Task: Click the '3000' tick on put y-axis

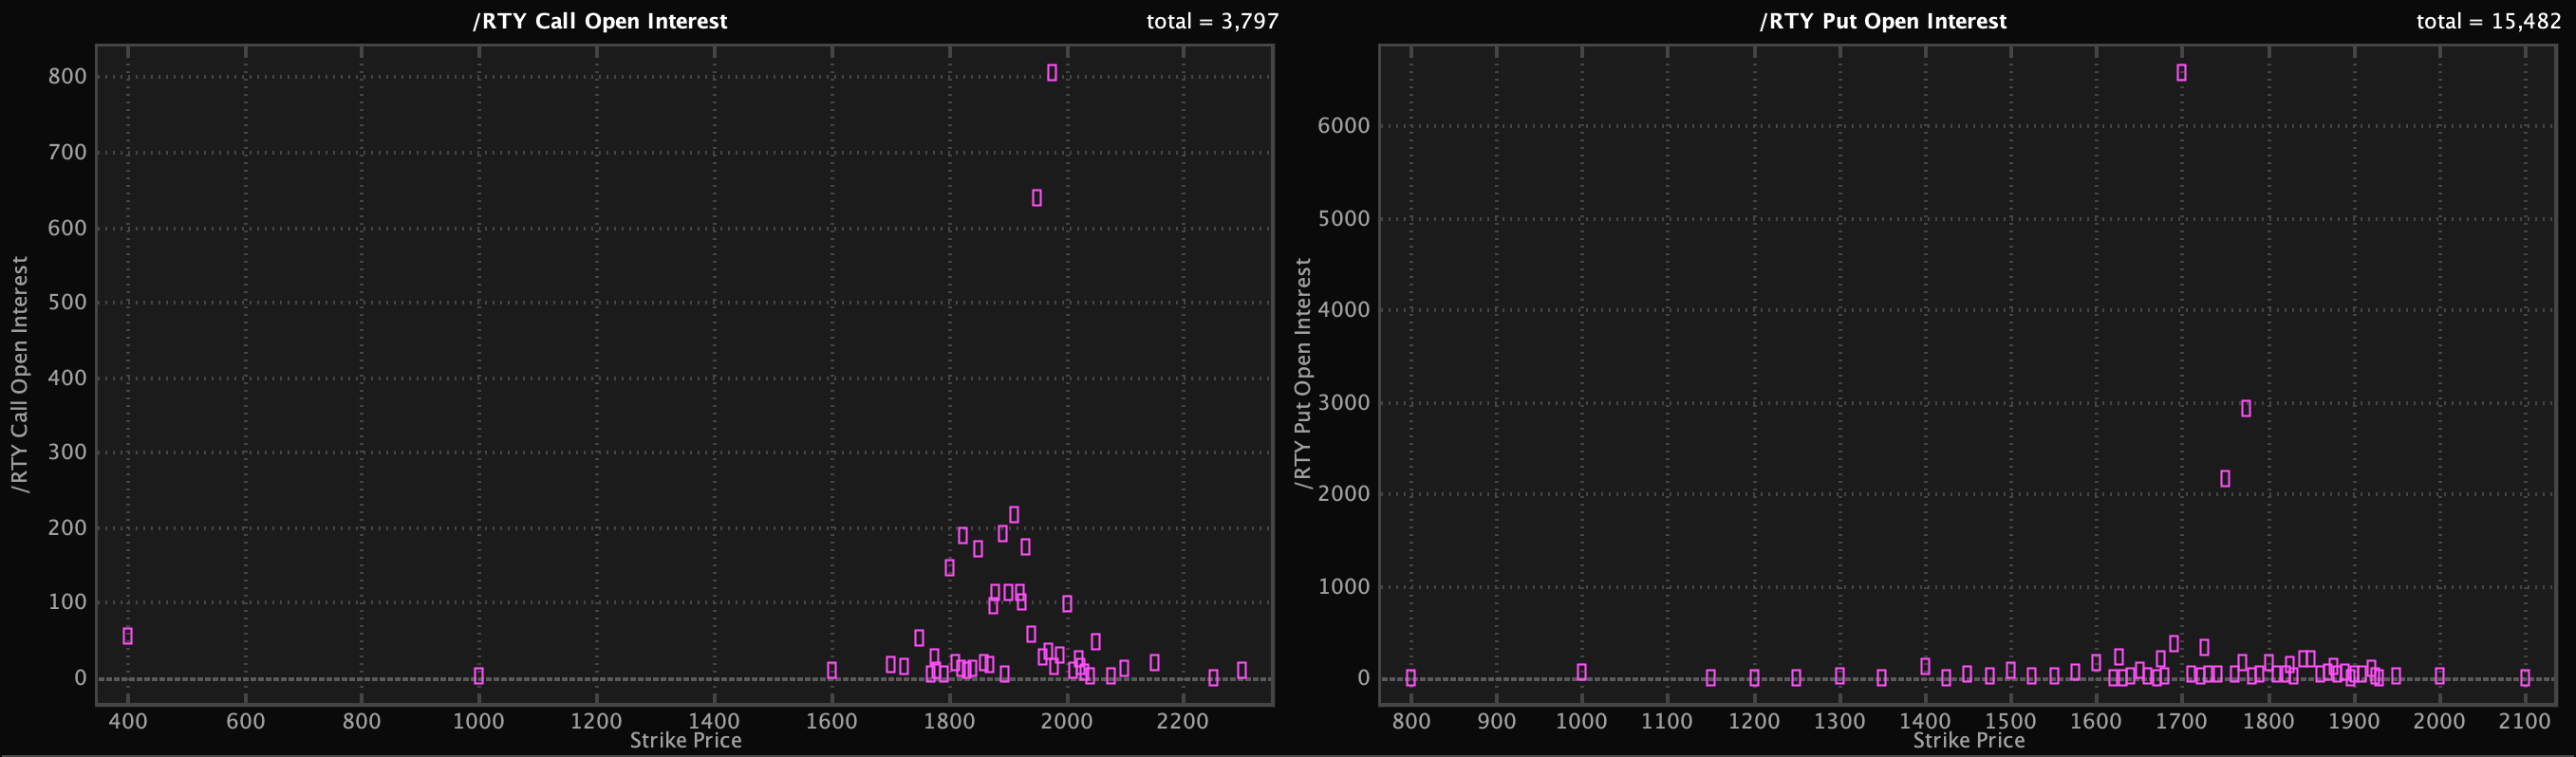Action: click(x=1344, y=403)
